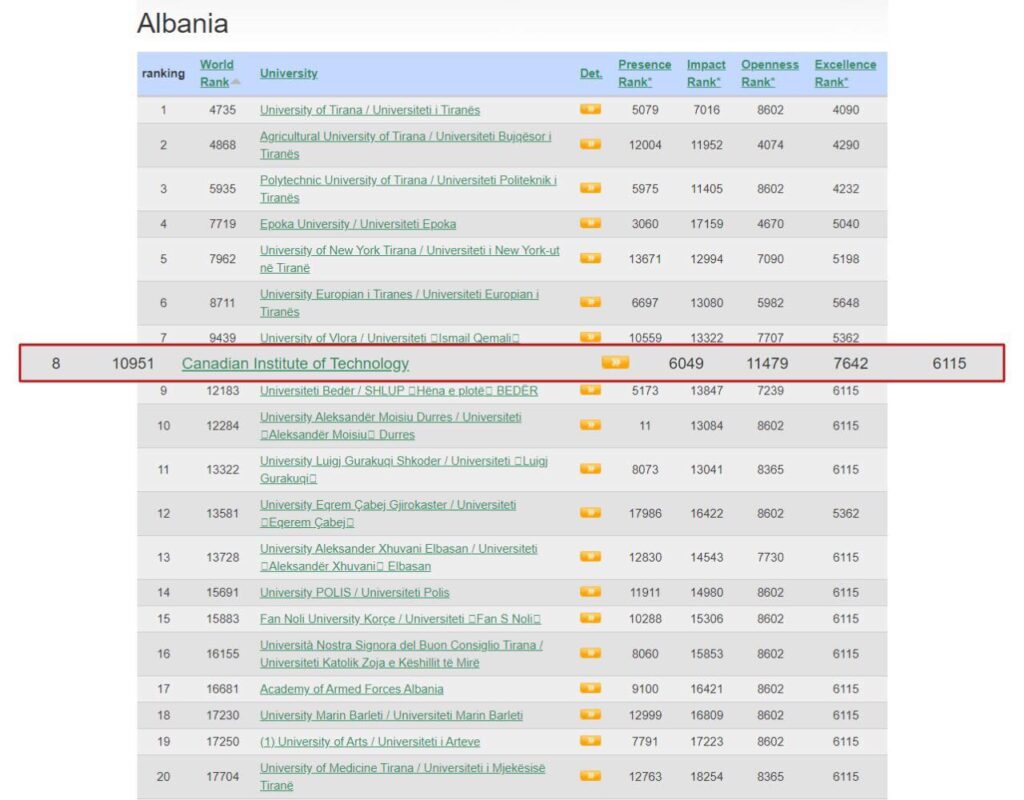Sort table by World Rank column
The width and height of the screenshot is (1024, 800).
217,73
